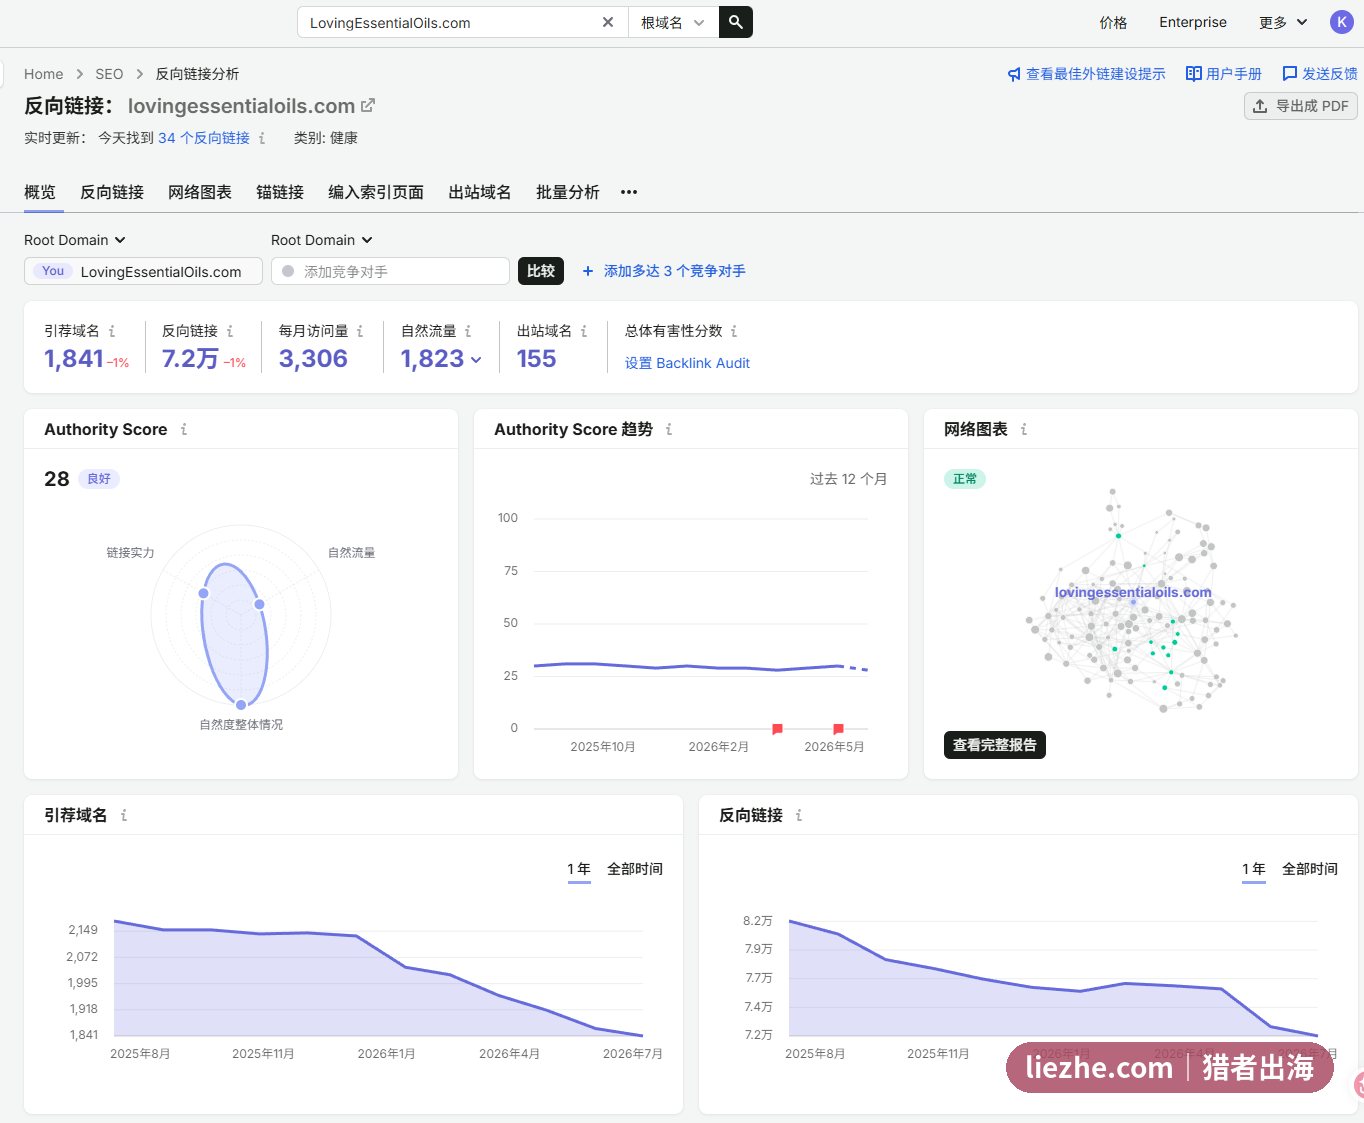
Task: Switch to the 编入索引页面 tab
Action: point(376,192)
